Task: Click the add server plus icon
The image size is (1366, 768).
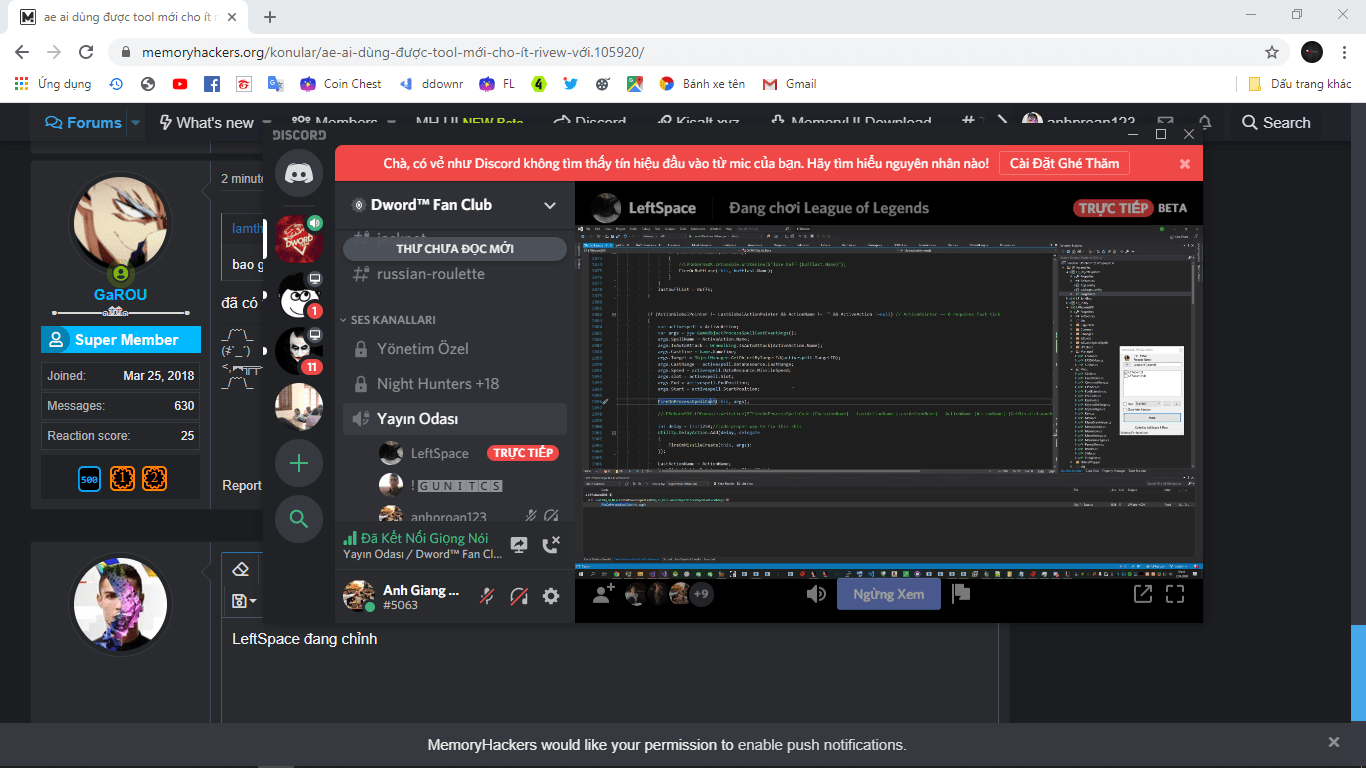Action: (298, 463)
